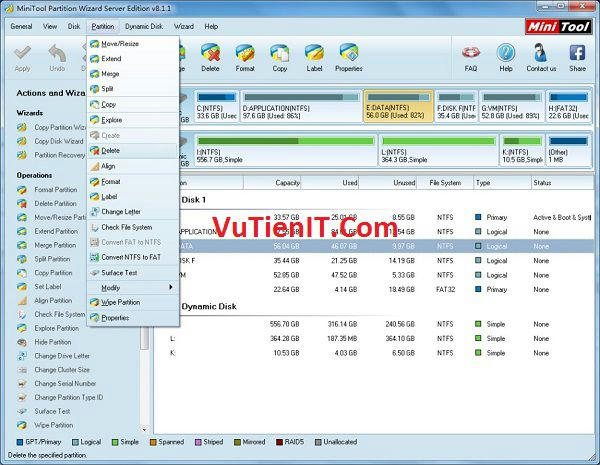The height and width of the screenshot is (465, 600).
Task: Open Partition Recovery wizard in sidebar
Action: pos(60,155)
